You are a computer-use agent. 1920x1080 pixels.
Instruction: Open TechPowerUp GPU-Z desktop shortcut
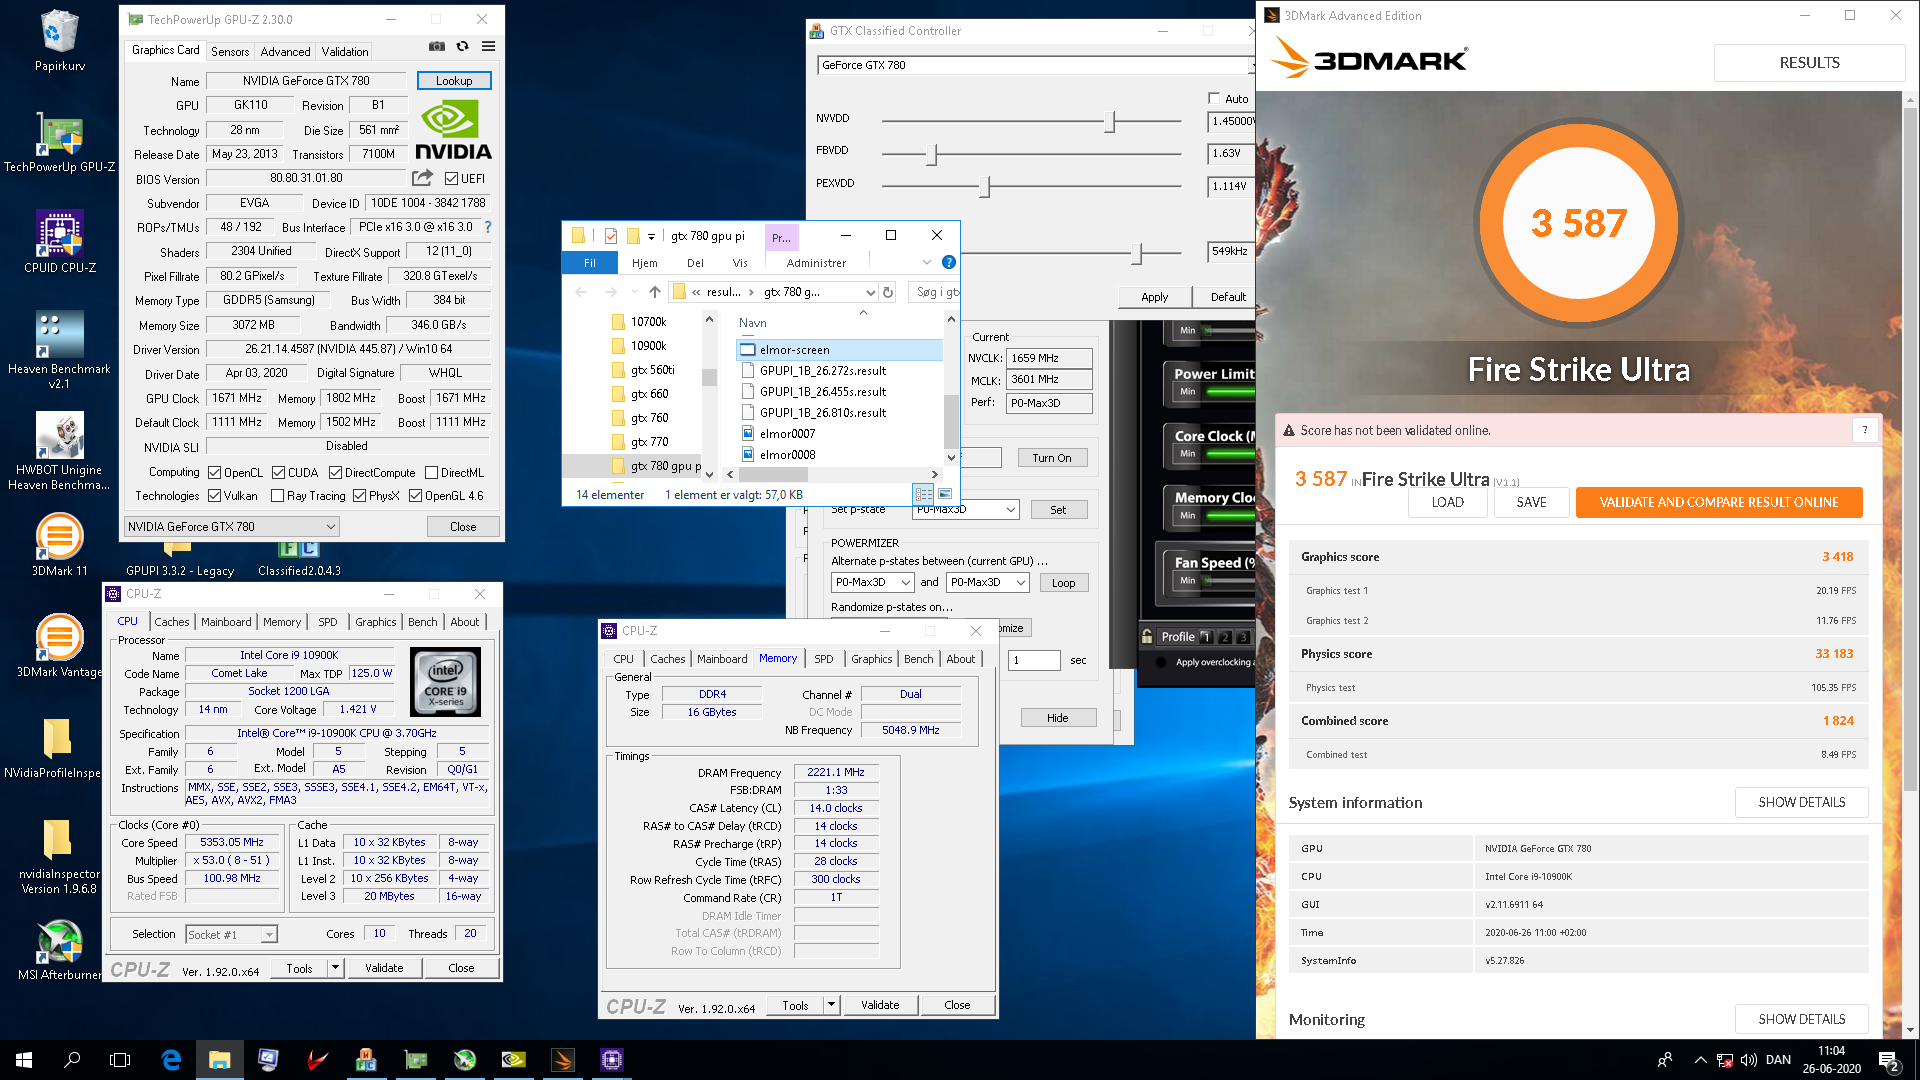coord(59,141)
